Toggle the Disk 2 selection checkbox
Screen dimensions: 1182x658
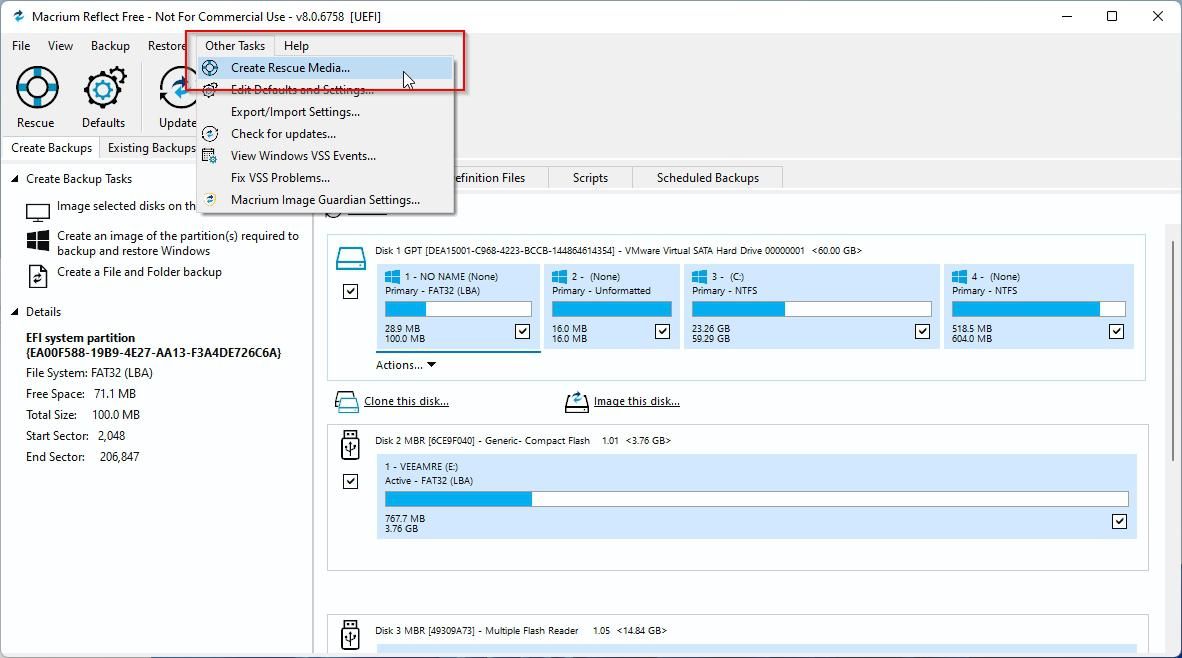[351, 482]
